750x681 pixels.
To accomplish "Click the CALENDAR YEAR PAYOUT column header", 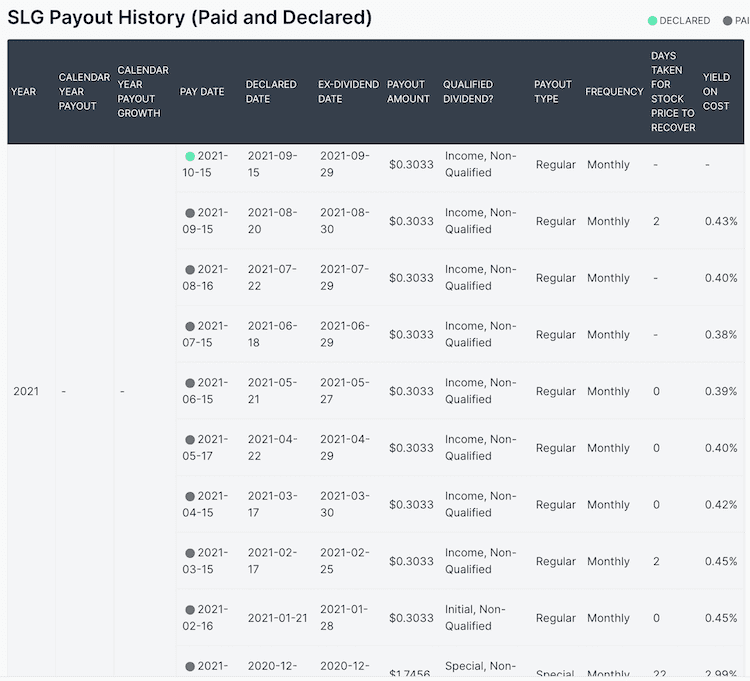I will tap(84, 91).
